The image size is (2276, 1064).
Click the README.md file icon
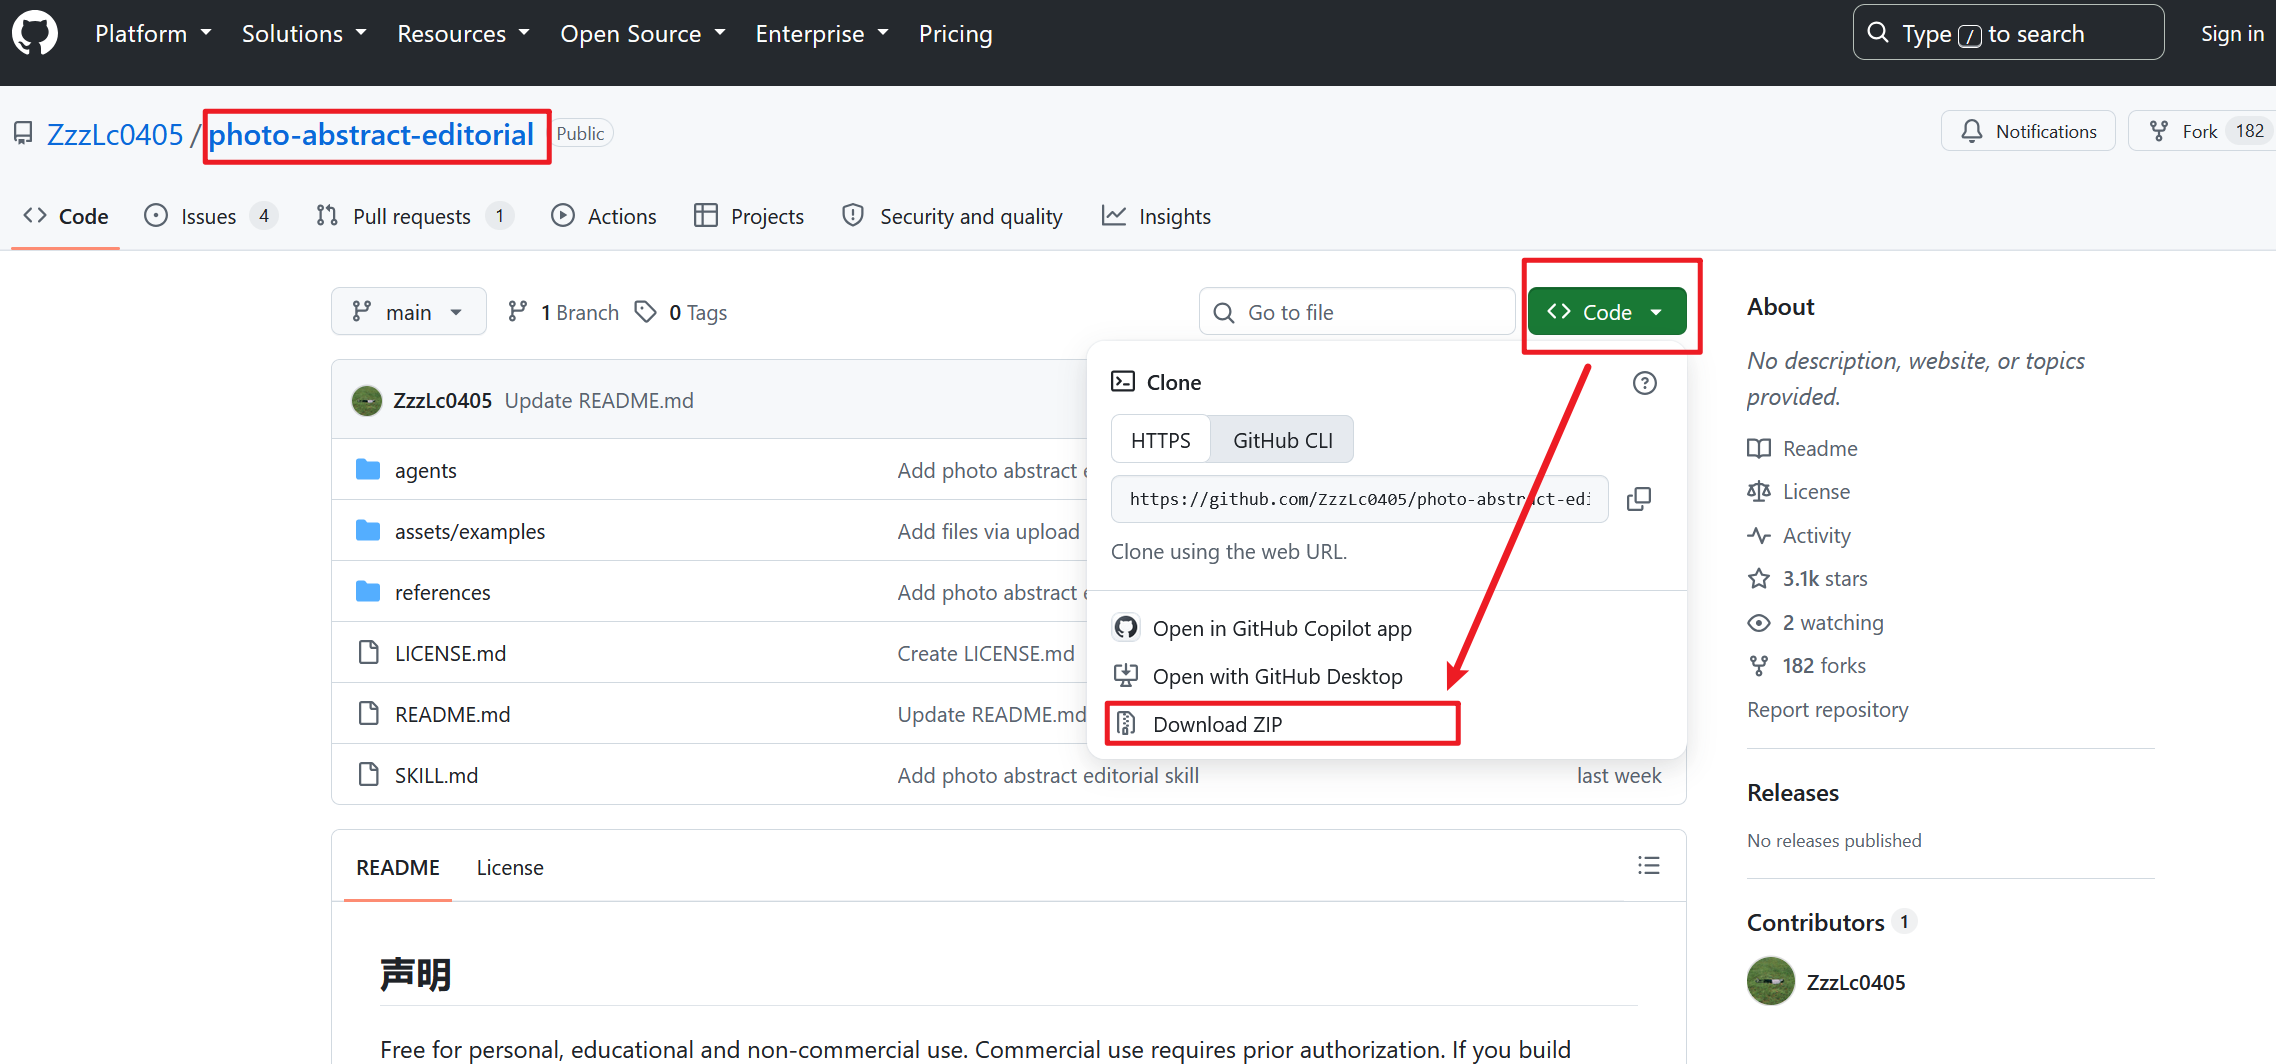(x=368, y=714)
